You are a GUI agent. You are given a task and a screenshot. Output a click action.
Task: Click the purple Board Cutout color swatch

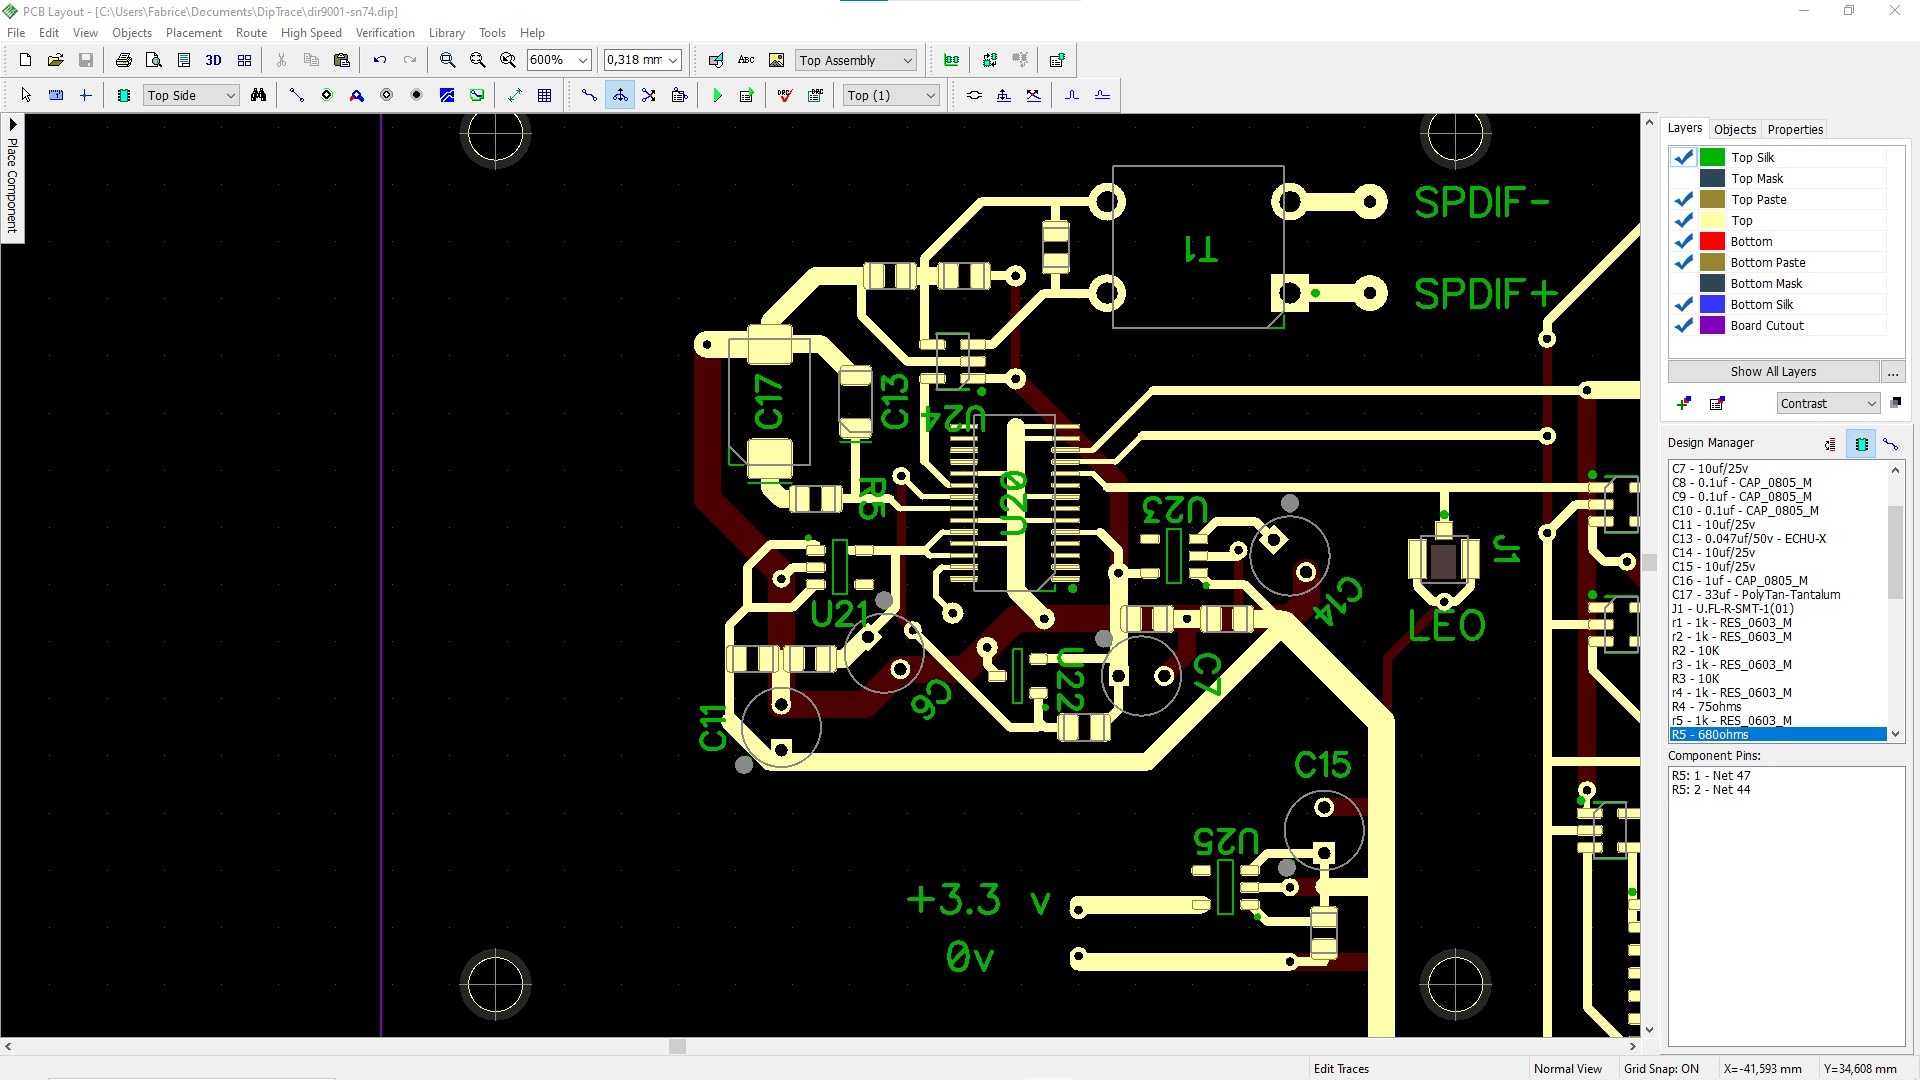(x=1712, y=325)
